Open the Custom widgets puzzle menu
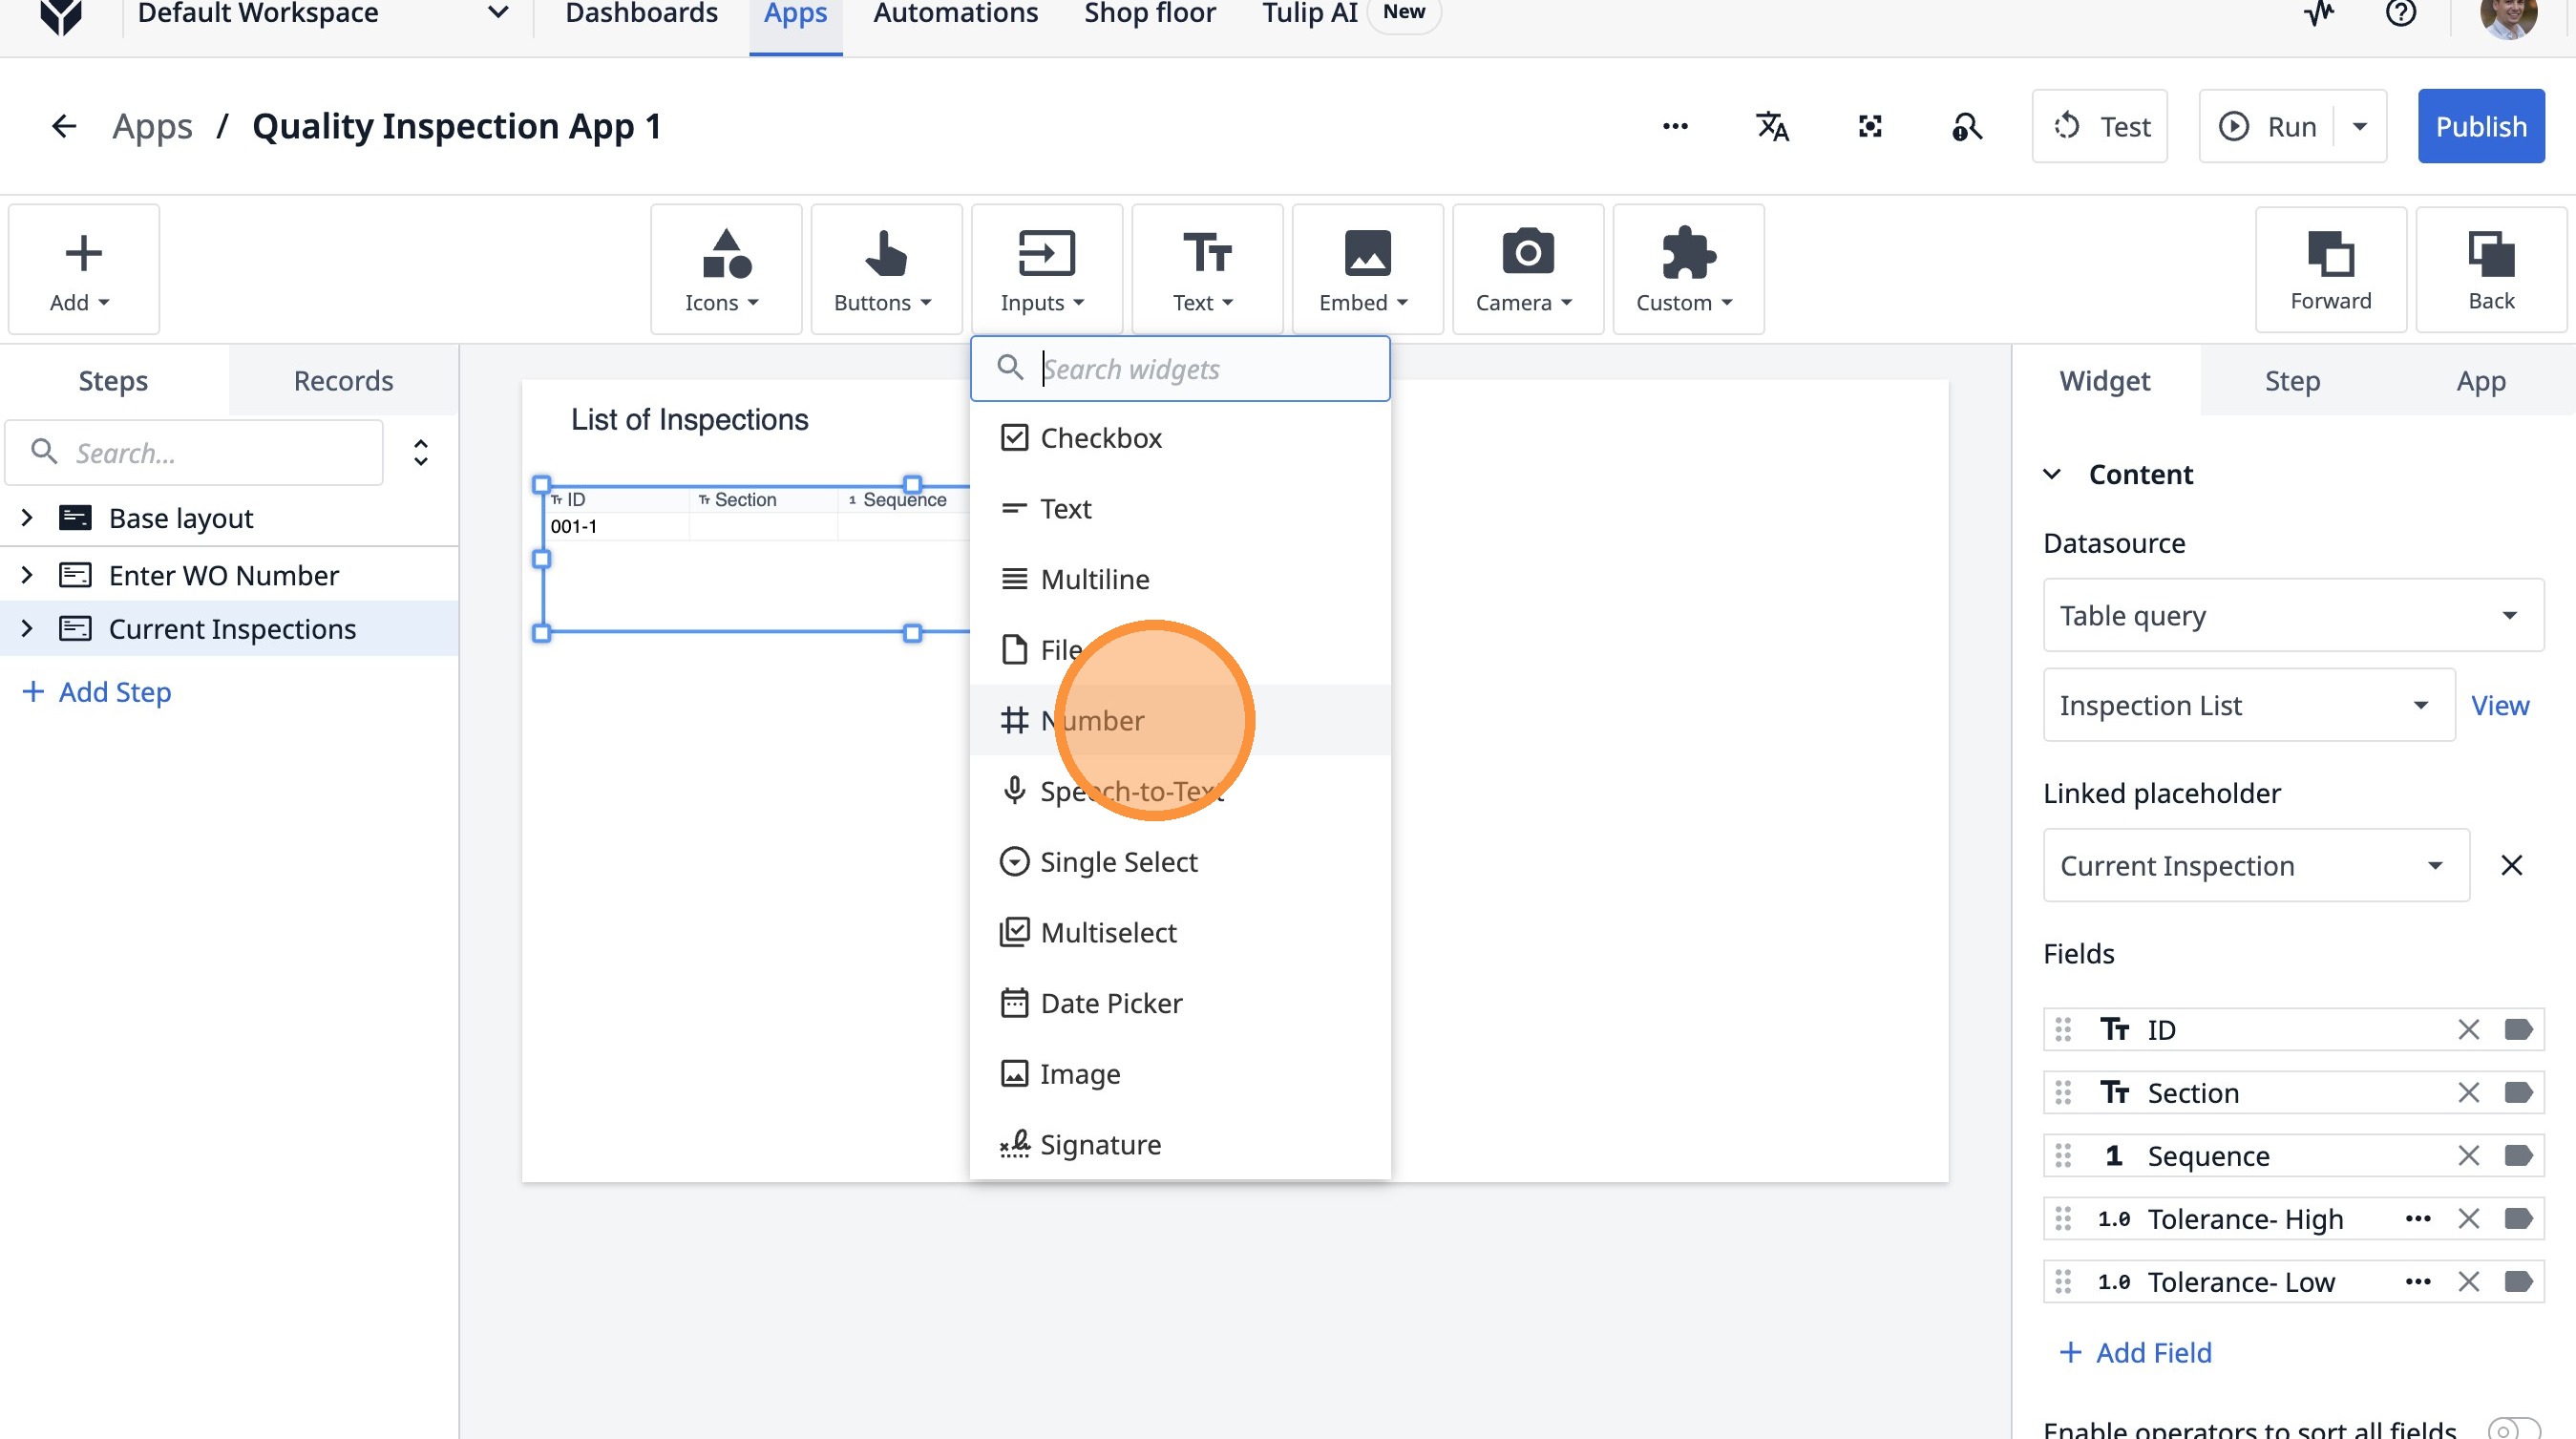The height and width of the screenshot is (1439, 2576). click(x=1686, y=269)
